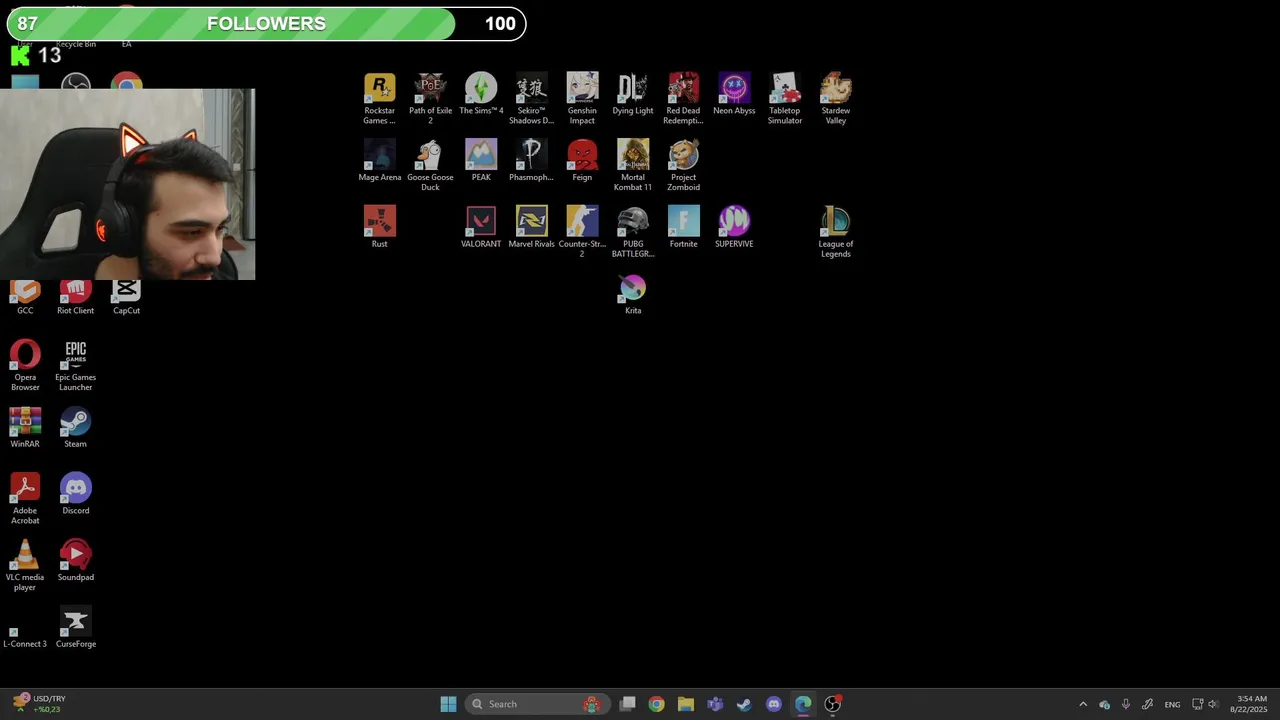Image resolution: width=1280 pixels, height=720 pixels.
Task: Open Task View on taskbar
Action: pos(627,704)
